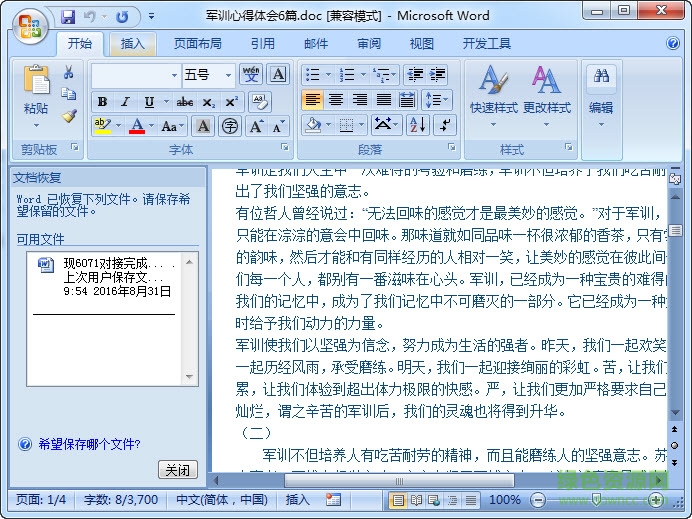Open borders dropdown arrow

click(x=361, y=125)
